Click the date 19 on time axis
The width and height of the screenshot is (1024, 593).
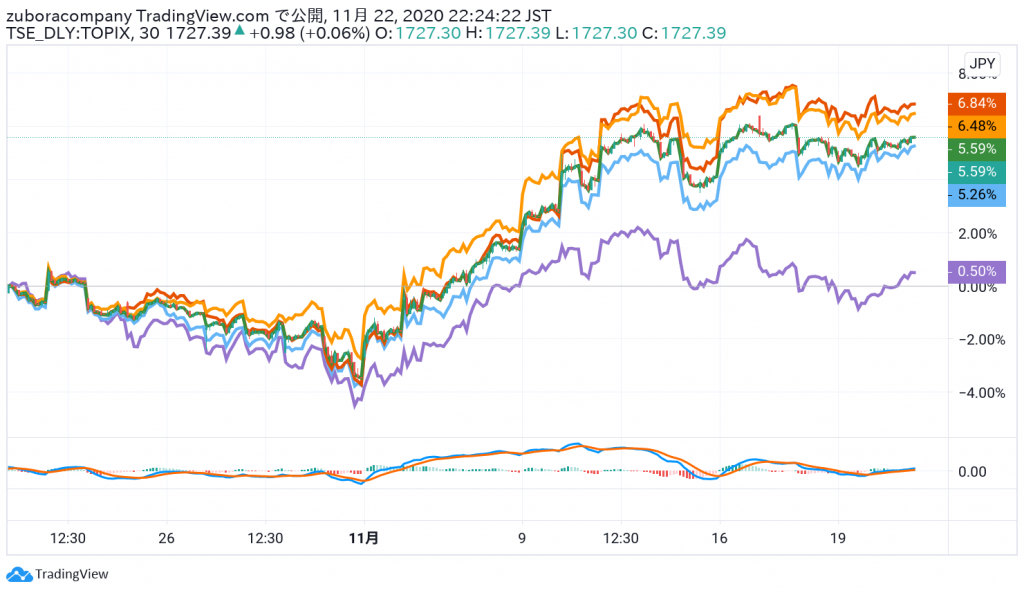pos(838,538)
